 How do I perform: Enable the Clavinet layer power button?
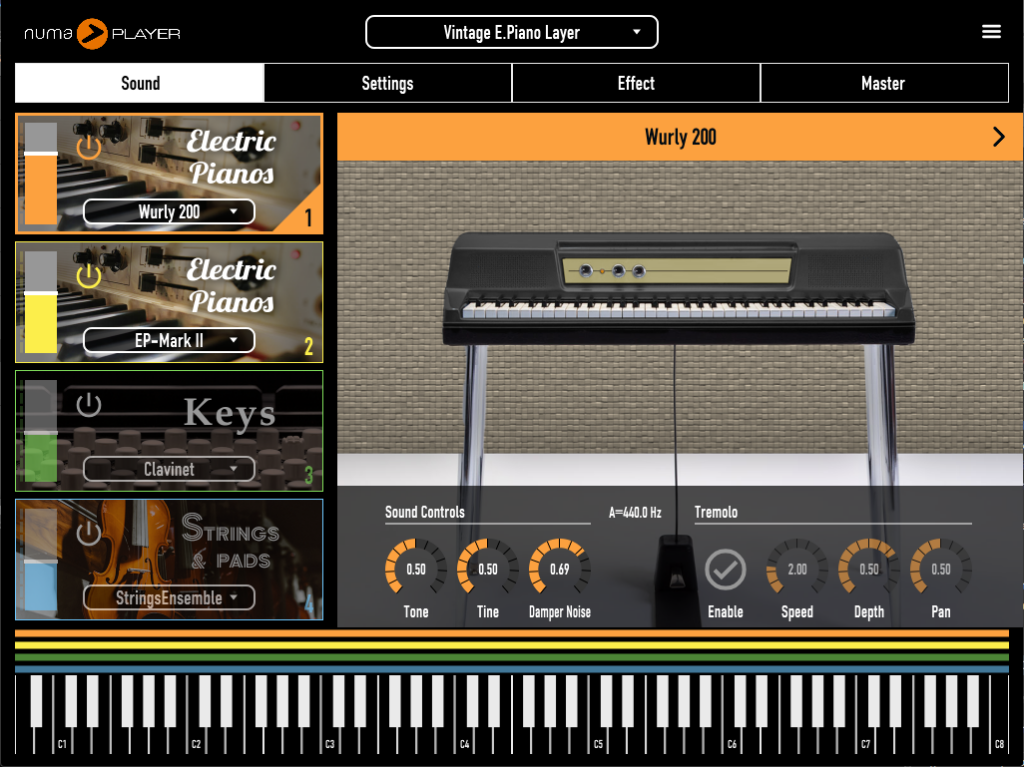click(x=89, y=405)
